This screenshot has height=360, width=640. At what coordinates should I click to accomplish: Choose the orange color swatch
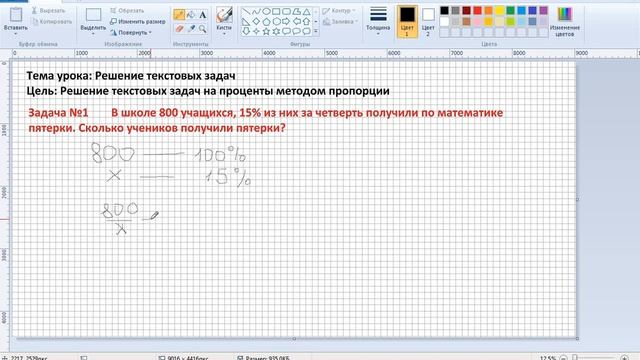pos(489,11)
